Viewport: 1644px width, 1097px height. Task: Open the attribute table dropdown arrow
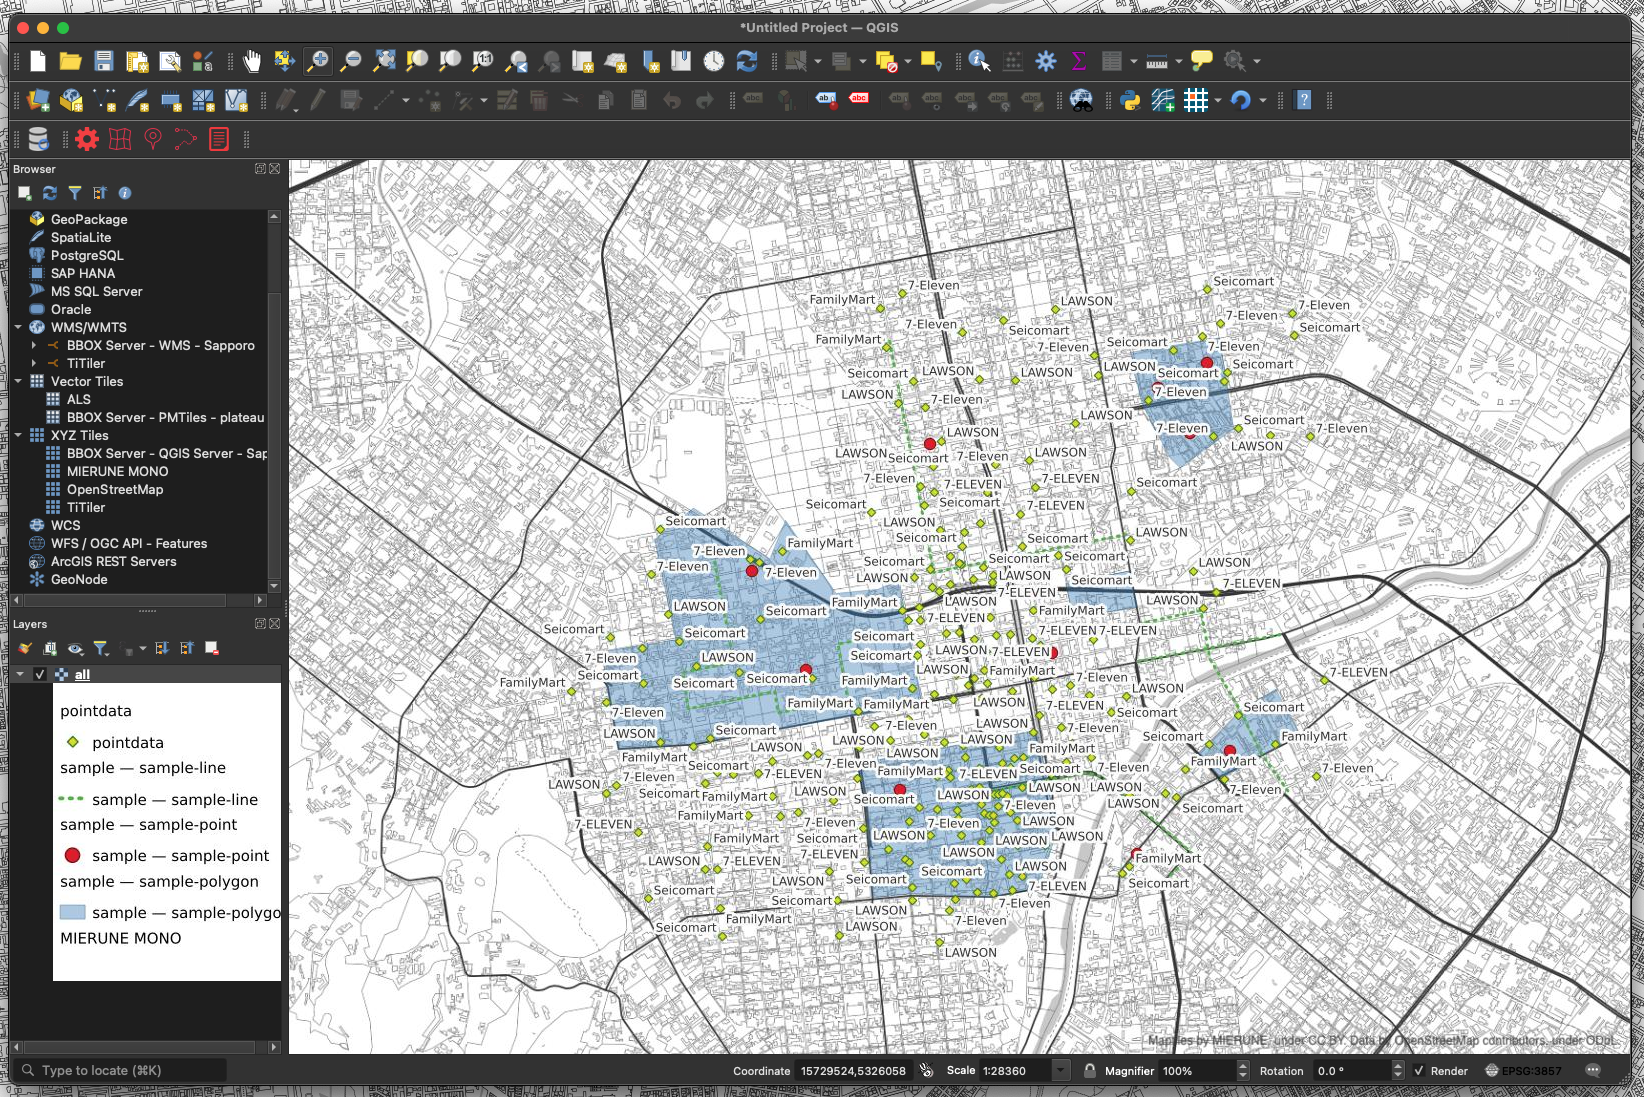1134,62
